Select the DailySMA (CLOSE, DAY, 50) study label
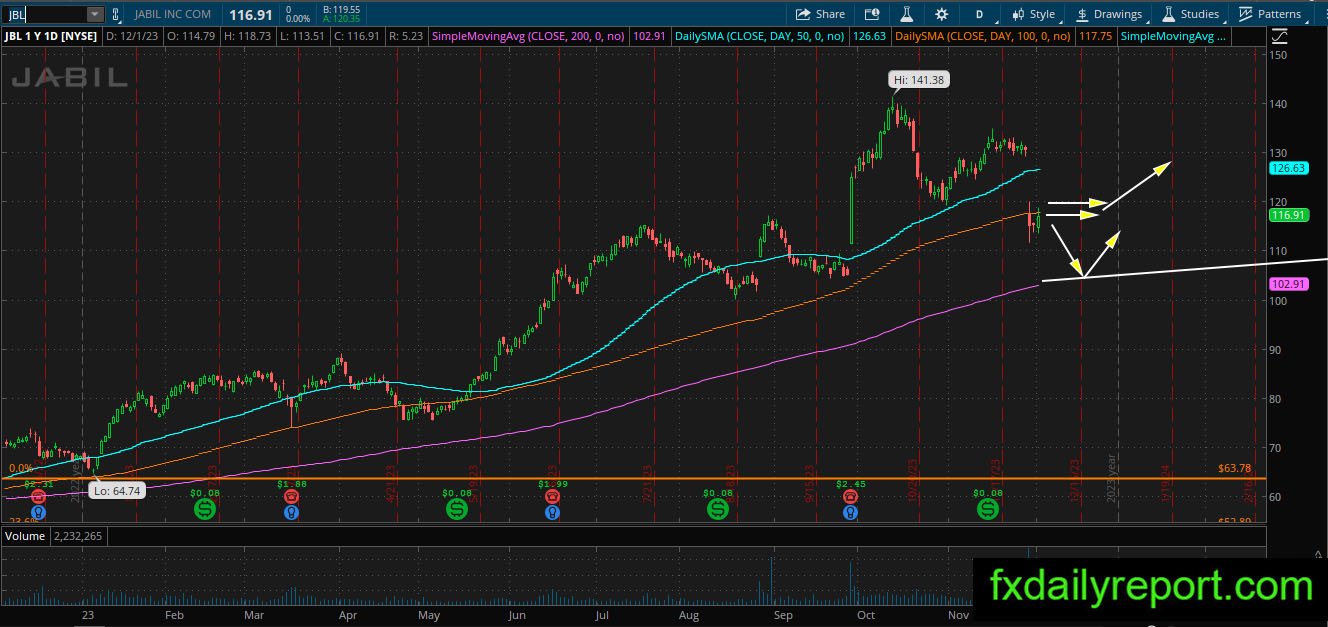The image size is (1328, 627). pos(759,36)
